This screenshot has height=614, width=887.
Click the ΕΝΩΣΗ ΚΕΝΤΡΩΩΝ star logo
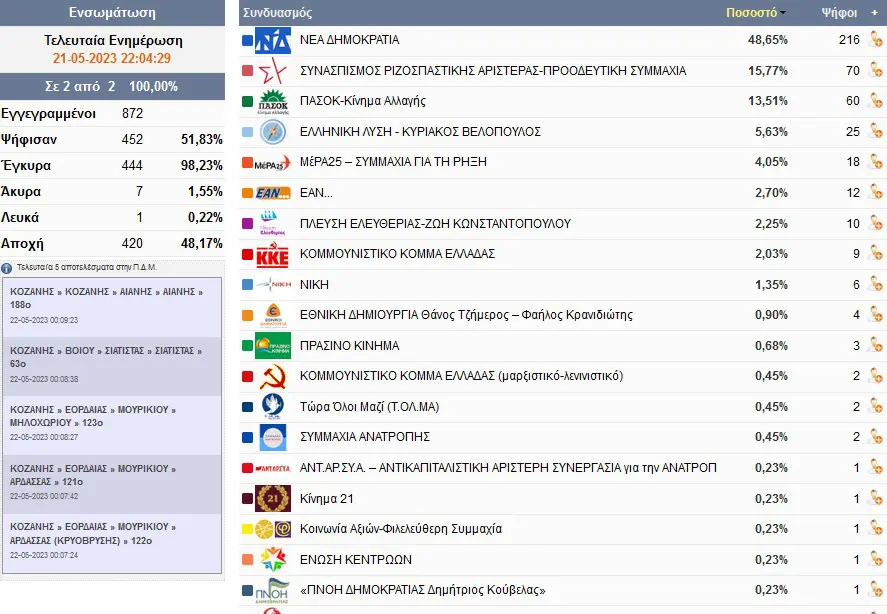[x=273, y=560]
